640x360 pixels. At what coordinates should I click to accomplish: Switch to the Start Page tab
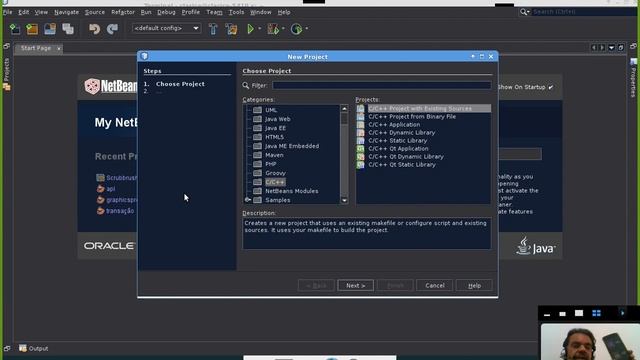pyautogui.click(x=36, y=48)
